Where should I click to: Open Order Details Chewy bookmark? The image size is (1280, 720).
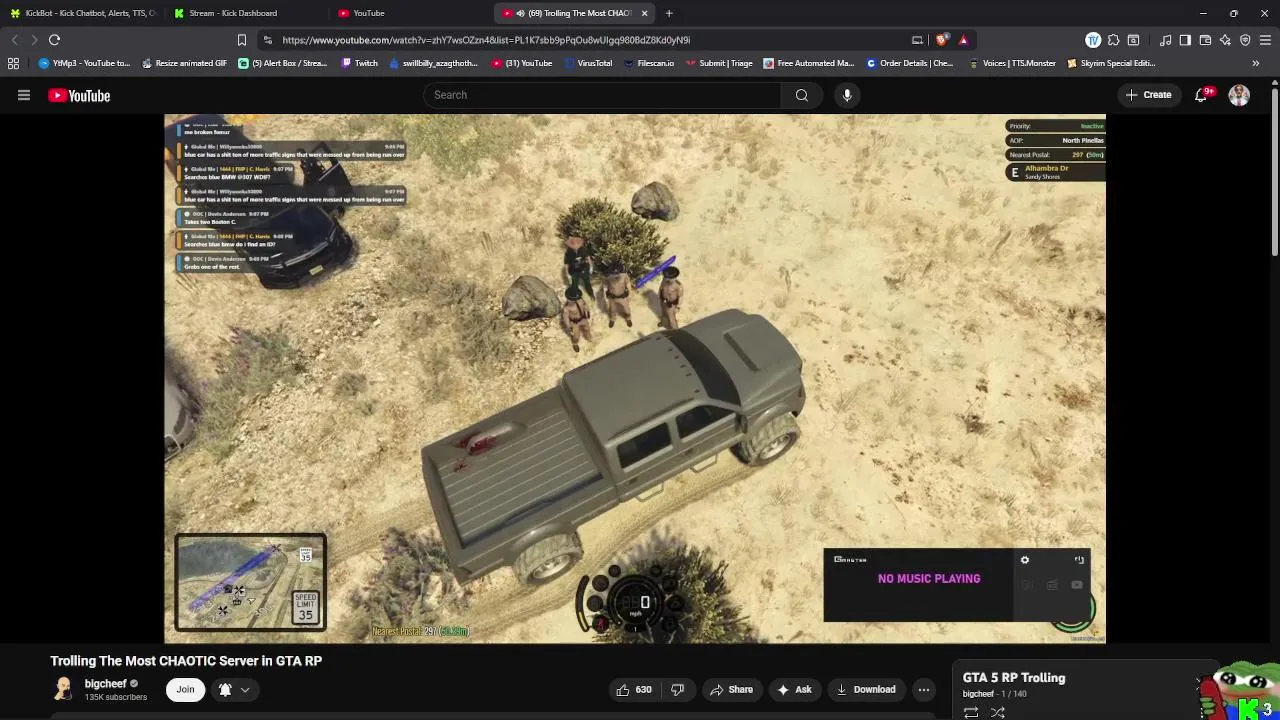coord(910,63)
